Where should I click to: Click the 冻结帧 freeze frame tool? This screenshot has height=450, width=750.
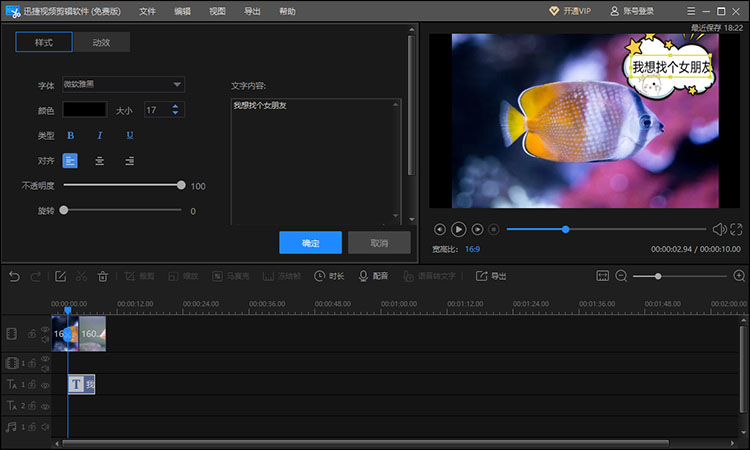(282, 276)
